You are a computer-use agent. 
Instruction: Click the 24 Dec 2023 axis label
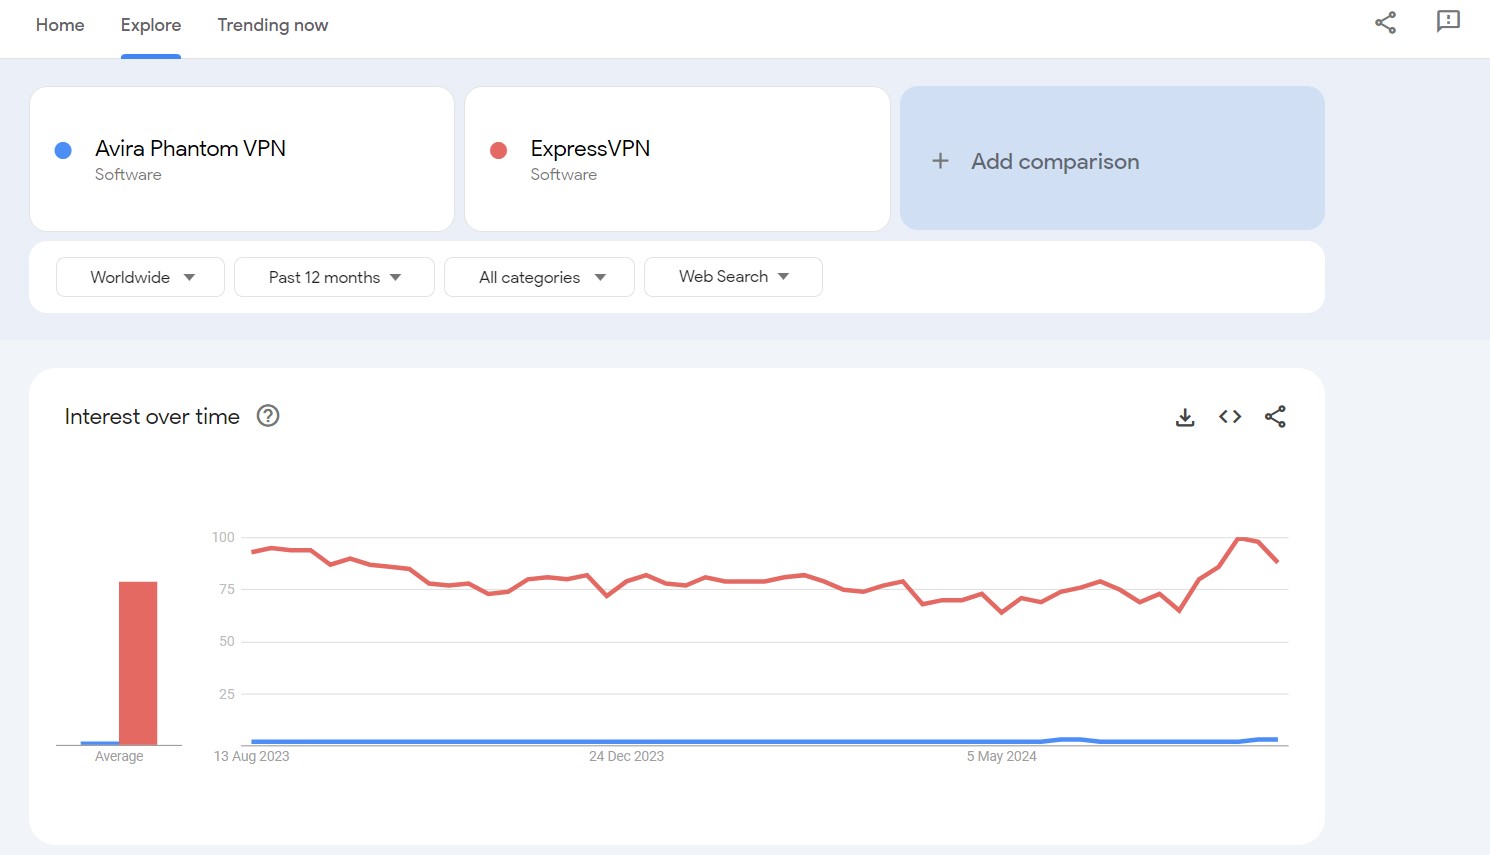[x=626, y=756]
